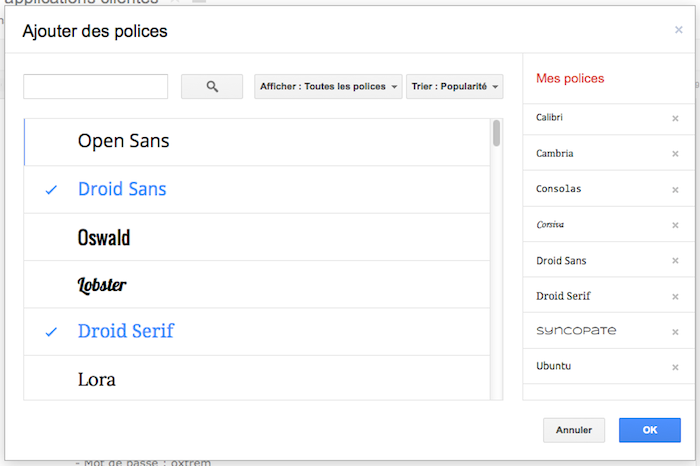The image size is (700, 466).
Task: Remove Droid Sans via x icon
Action: pyautogui.click(x=675, y=261)
